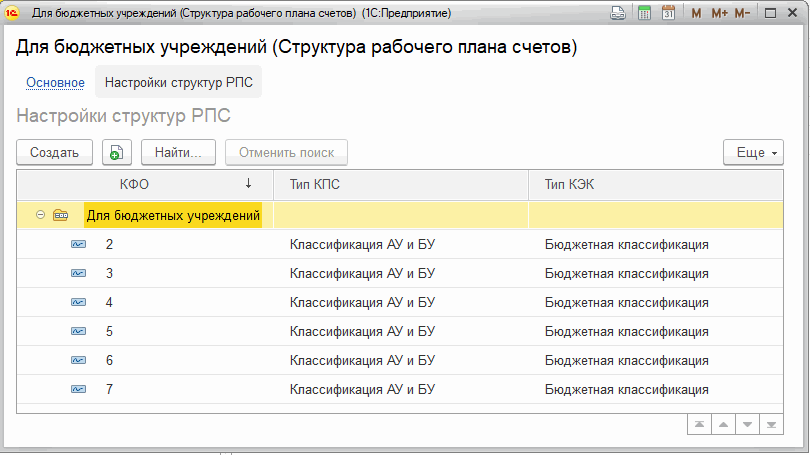Open the calculator from title bar
Image resolution: width=810 pixels, height=455 pixels.
coord(645,14)
